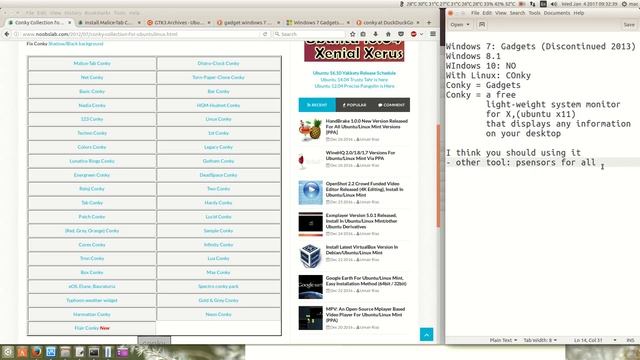
Task: Open Ubuntu 16.10 Yakkety Release Schedule link
Action: coord(354,73)
